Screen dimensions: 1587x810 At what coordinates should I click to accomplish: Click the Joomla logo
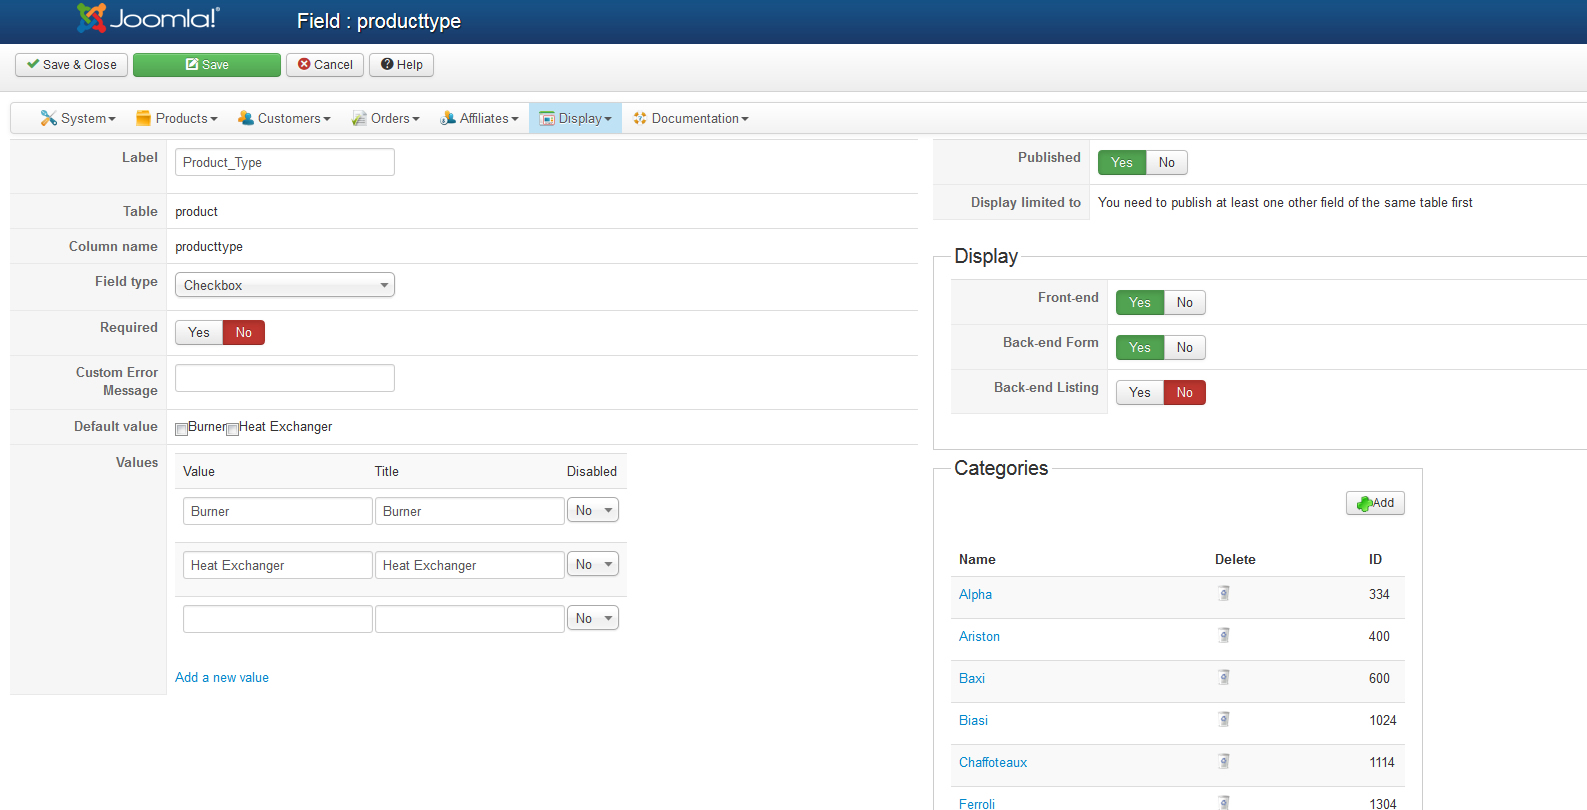click(x=148, y=18)
